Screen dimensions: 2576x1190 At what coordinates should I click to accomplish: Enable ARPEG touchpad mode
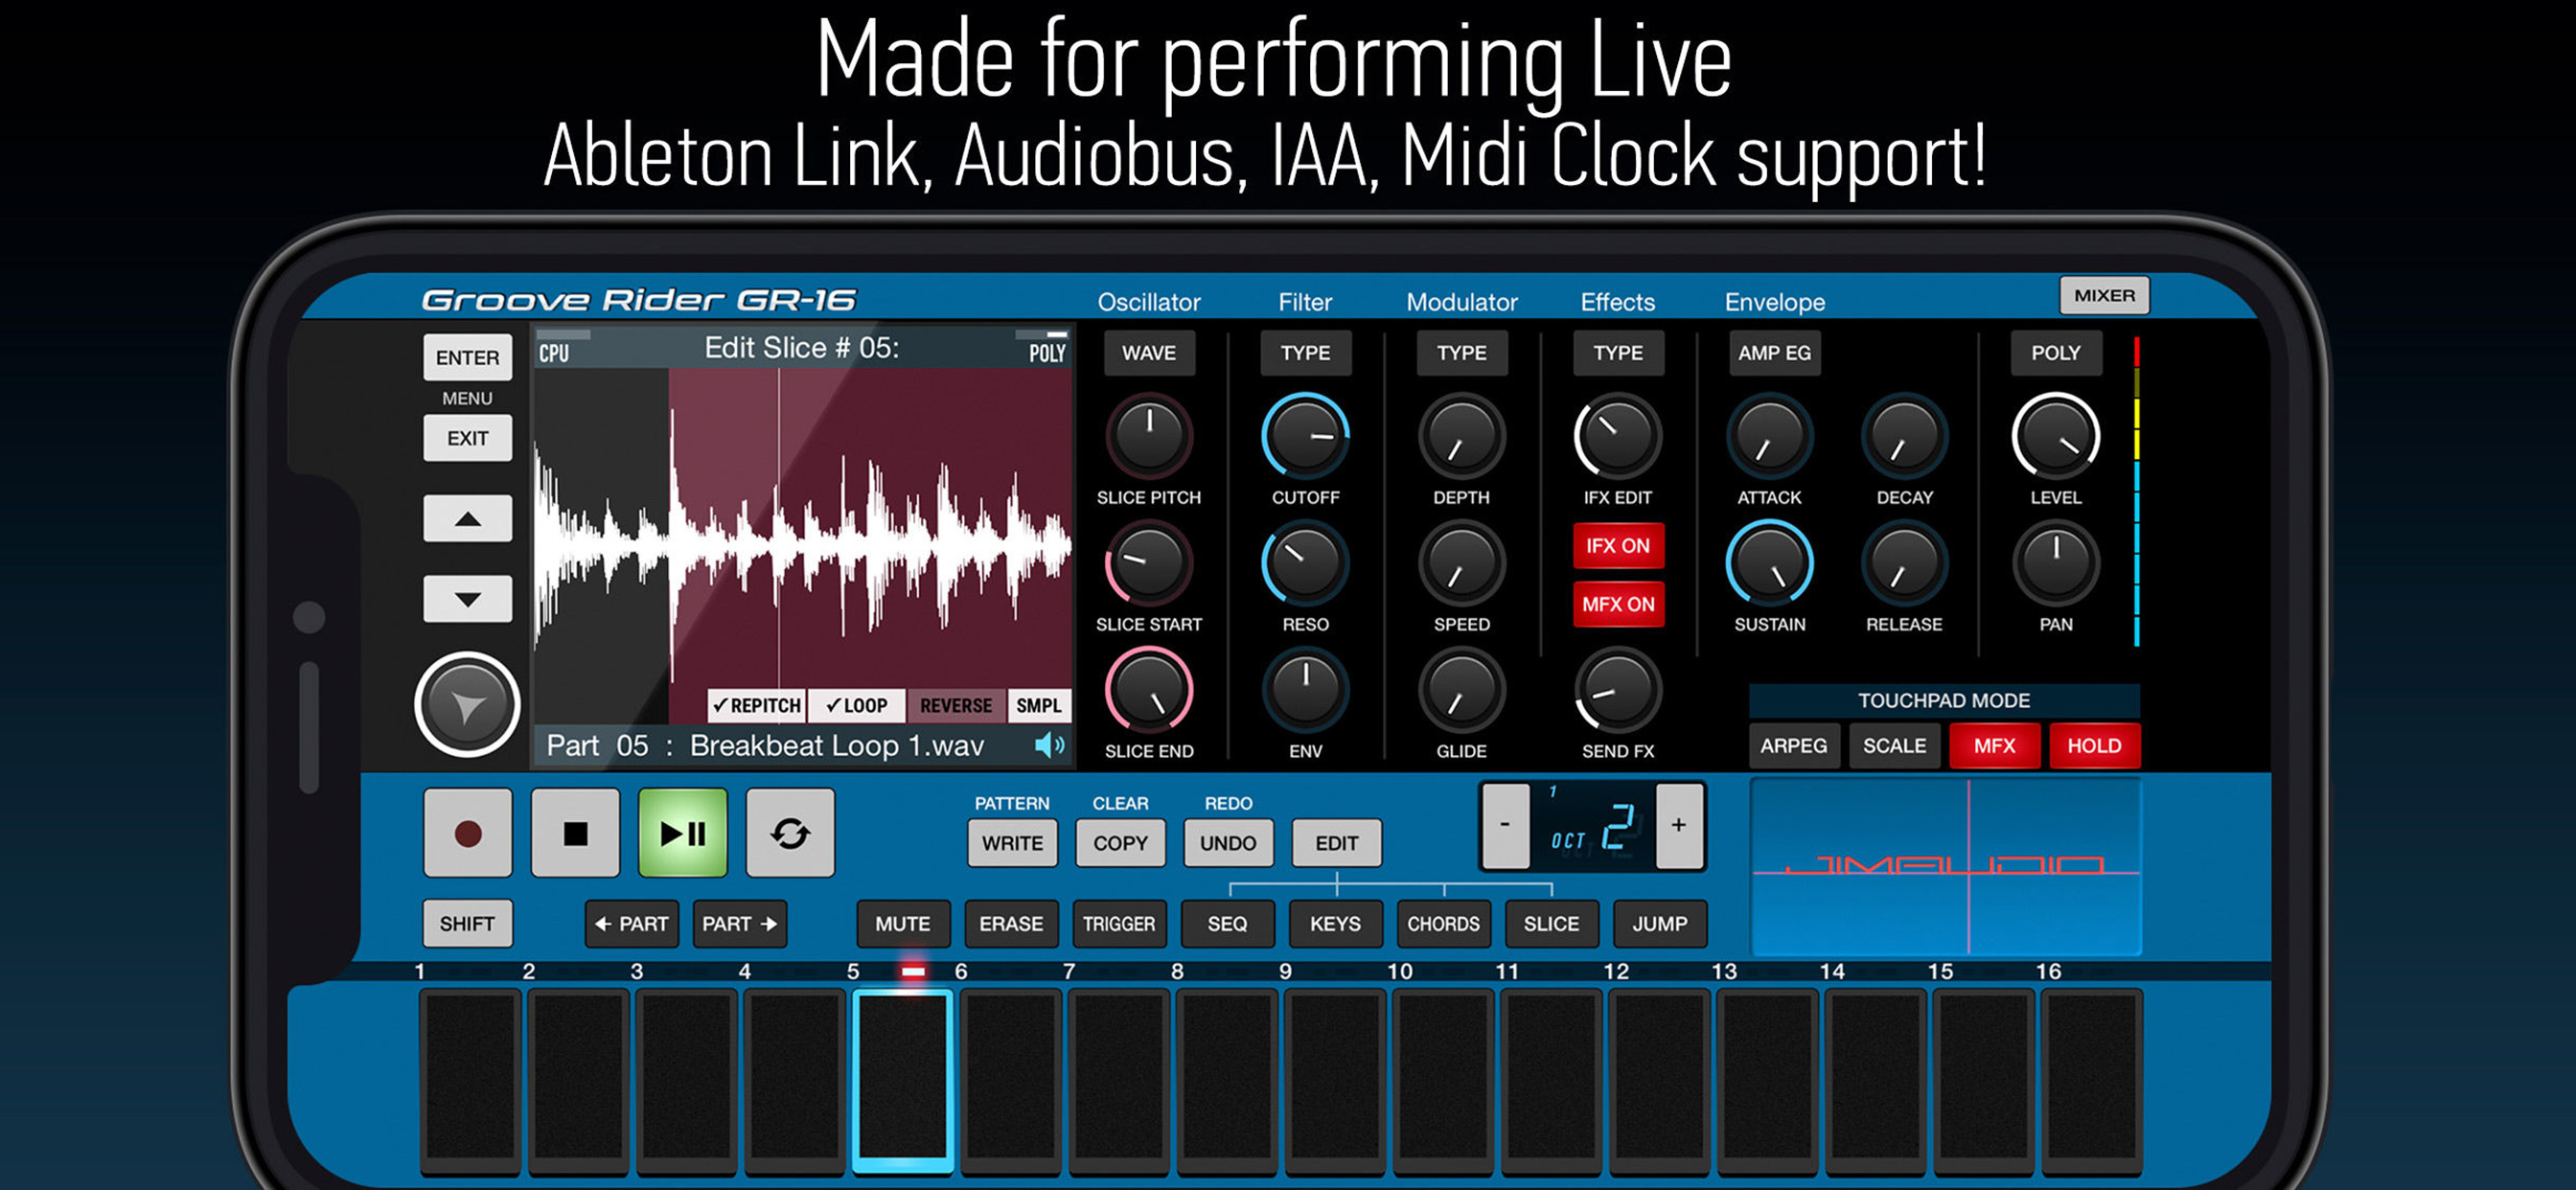click(x=1794, y=746)
